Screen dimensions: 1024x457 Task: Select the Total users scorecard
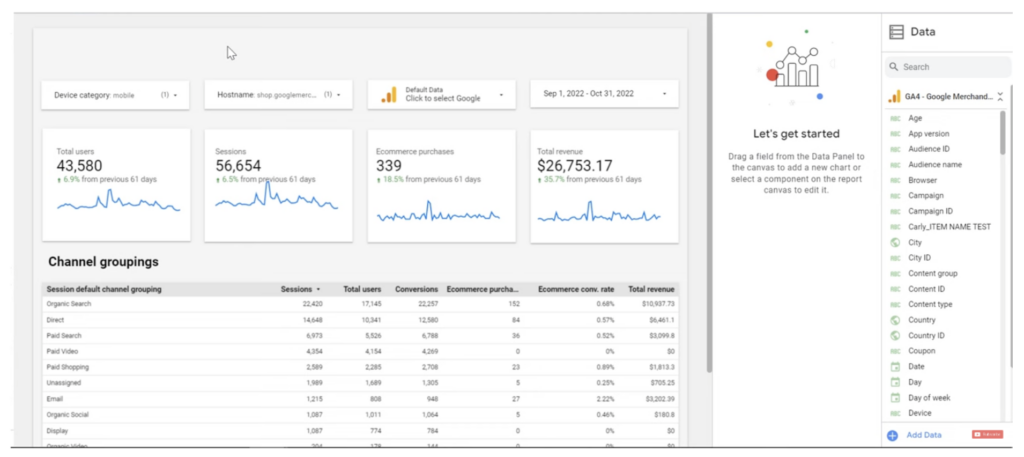[x=117, y=185]
